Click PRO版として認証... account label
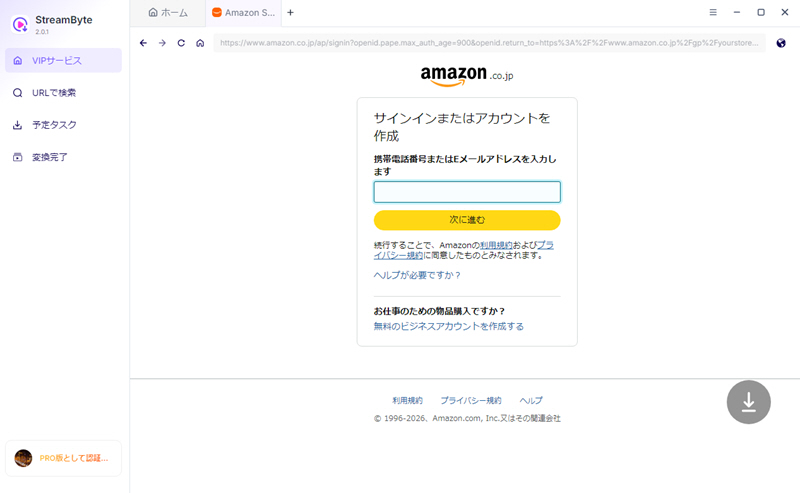 [74, 458]
